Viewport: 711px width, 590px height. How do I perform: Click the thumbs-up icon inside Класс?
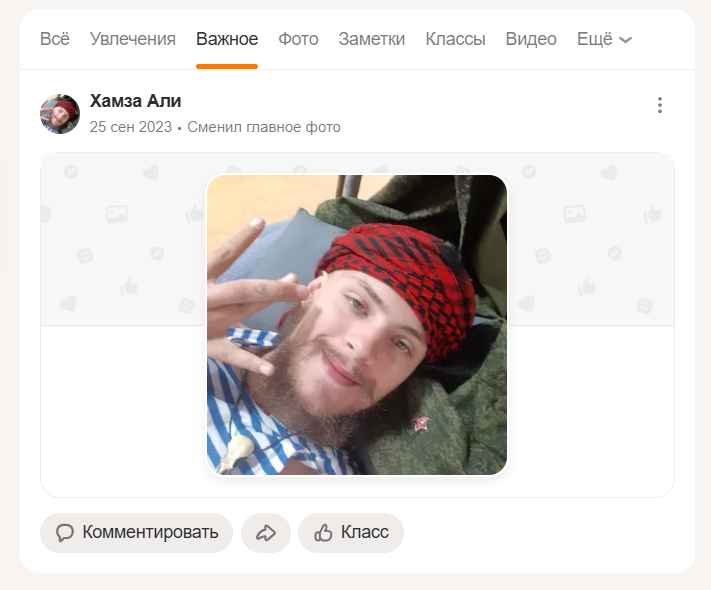323,533
